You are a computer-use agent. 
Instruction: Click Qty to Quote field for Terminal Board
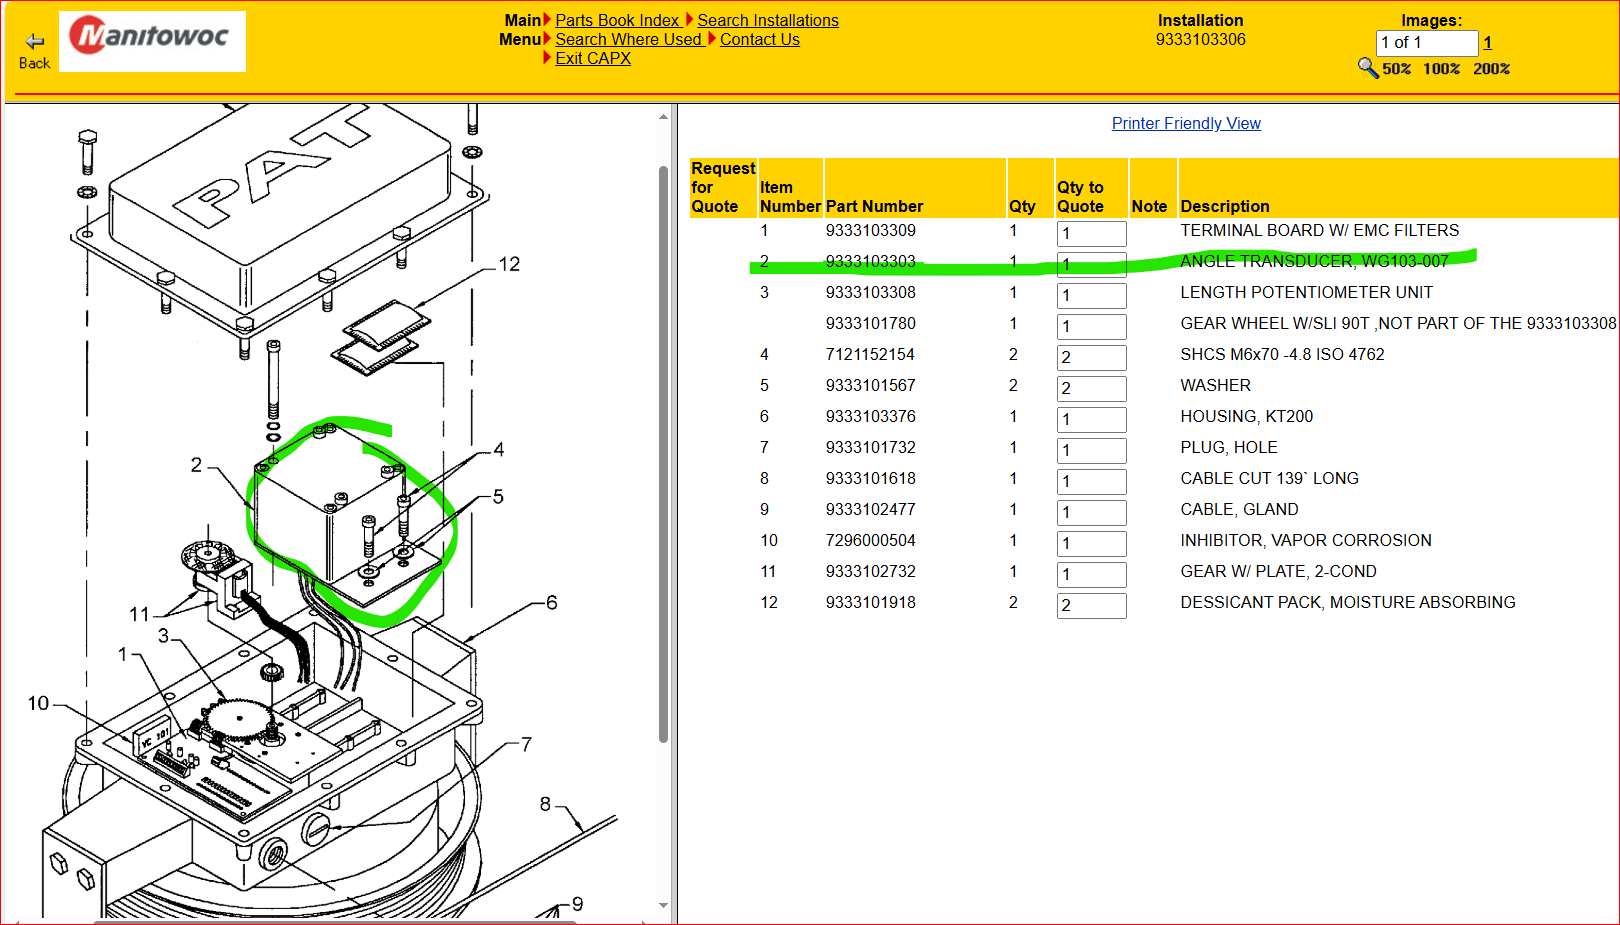1091,233
